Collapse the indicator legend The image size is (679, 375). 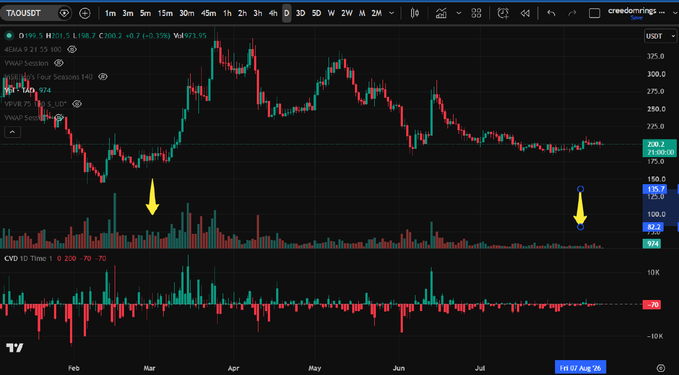(x=12, y=132)
